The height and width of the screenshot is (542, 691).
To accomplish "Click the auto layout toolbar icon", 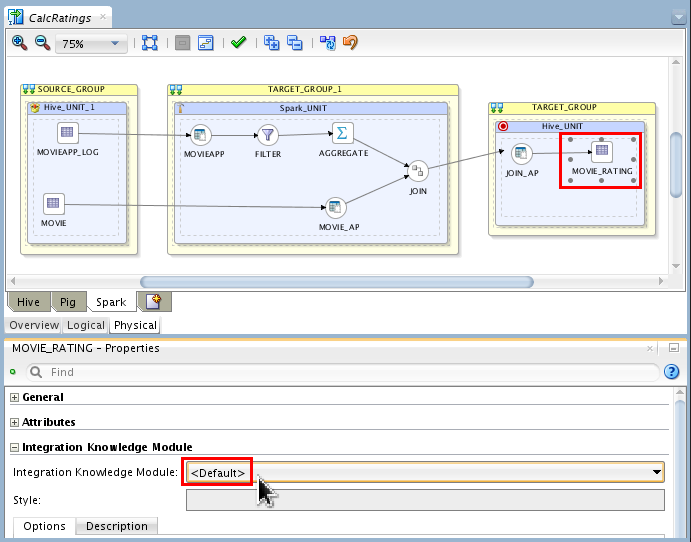I will click(205, 43).
